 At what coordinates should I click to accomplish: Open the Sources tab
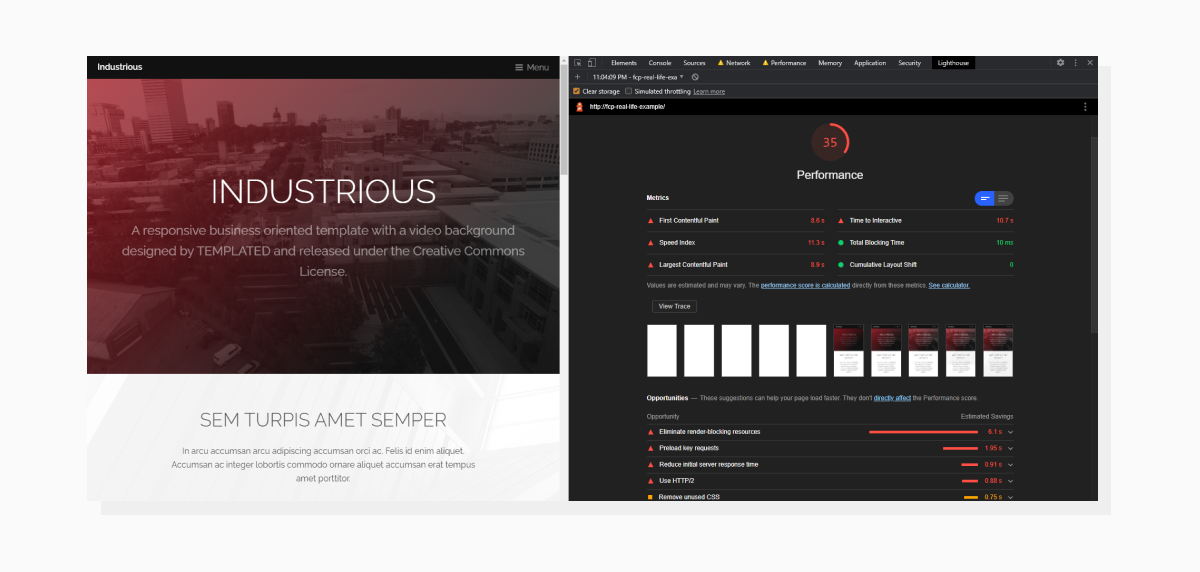pyautogui.click(x=695, y=63)
